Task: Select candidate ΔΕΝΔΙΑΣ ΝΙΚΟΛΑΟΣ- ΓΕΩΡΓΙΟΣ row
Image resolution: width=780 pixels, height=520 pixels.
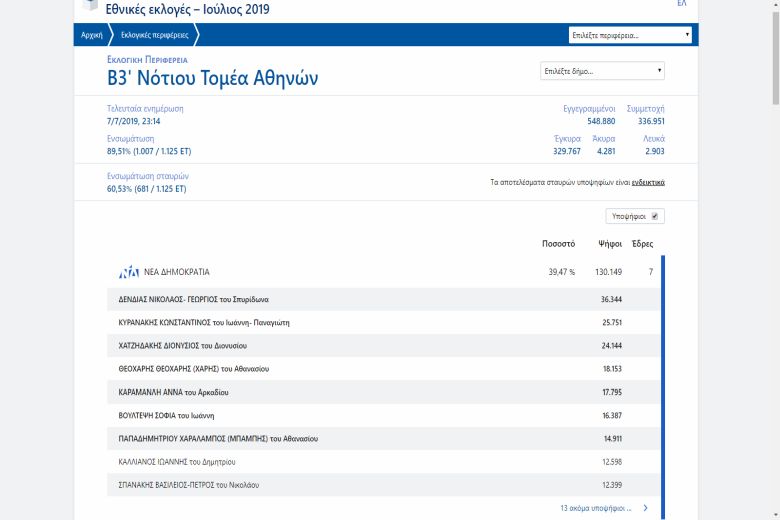Action: coord(384,299)
